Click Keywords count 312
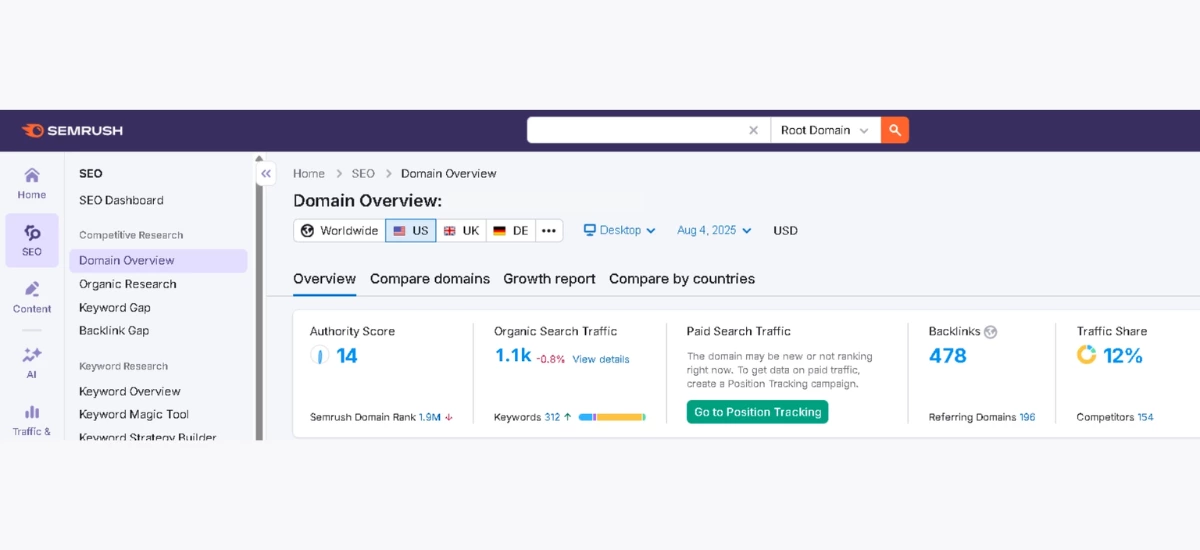The height and width of the screenshot is (550, 1200). 552,417
